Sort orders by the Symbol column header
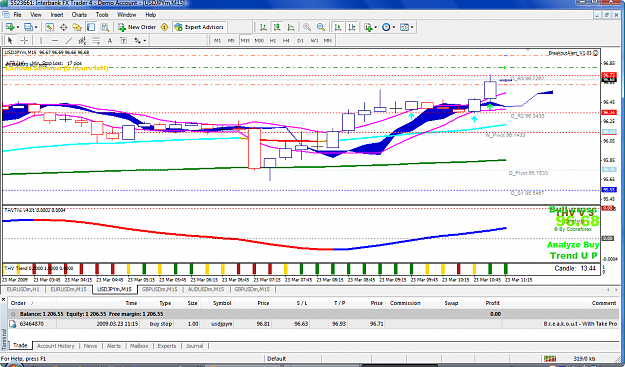This screenshot has width=625, height=367. (x=222, y=303)
